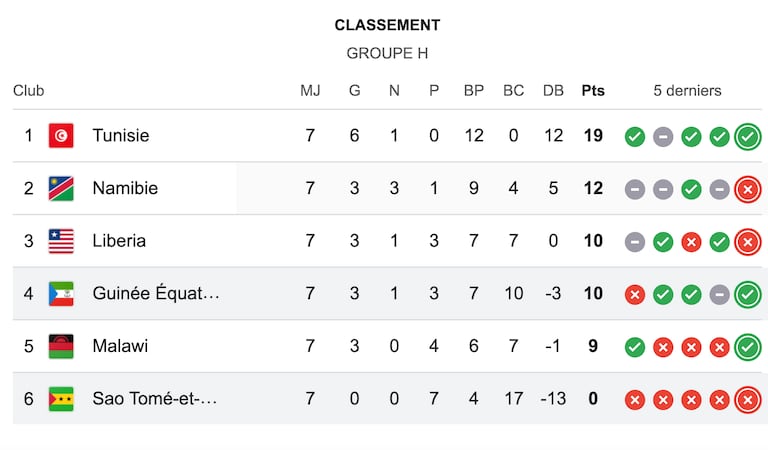Click the Liberia flag icon
This screenshot has width=768, height=450.
click(x=61, y=241)
